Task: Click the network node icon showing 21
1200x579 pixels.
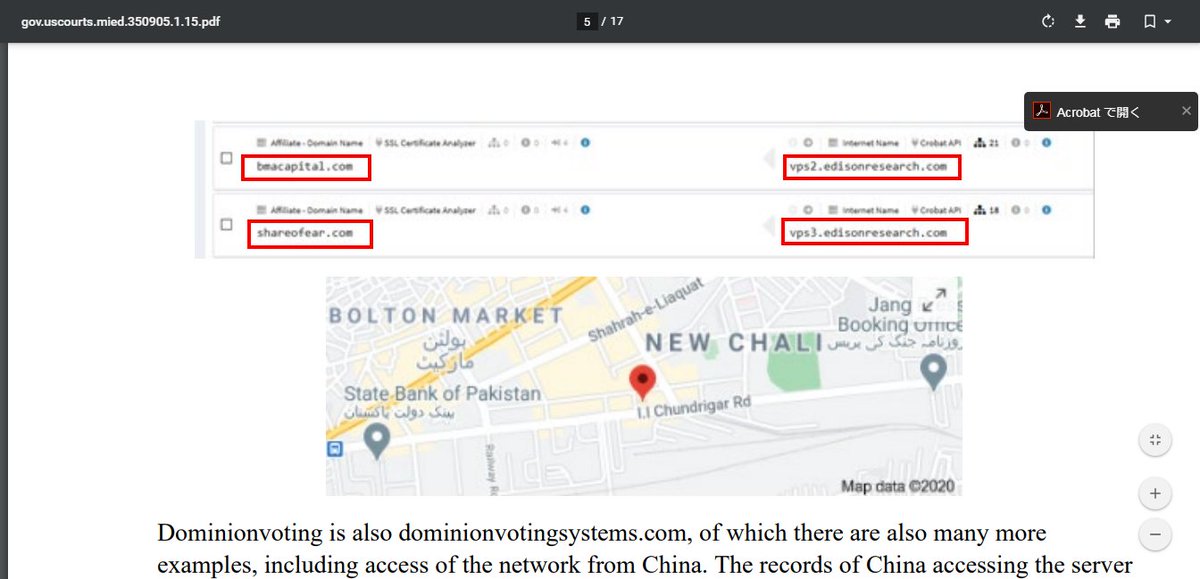Action: coord(980,143)
